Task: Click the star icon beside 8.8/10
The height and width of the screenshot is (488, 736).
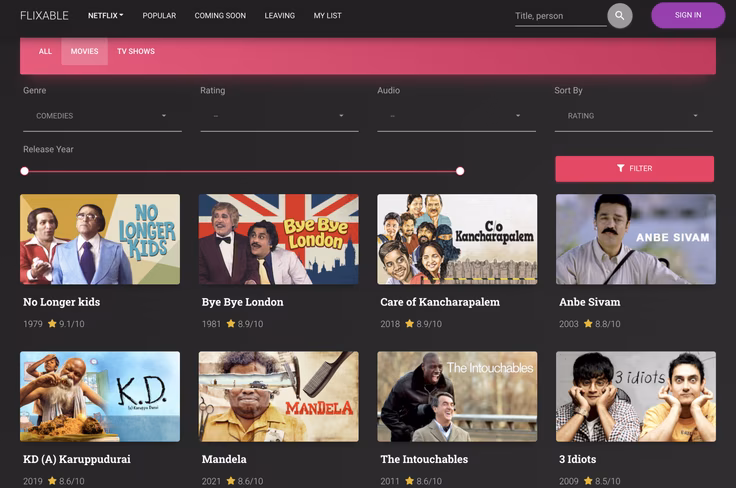Action: pos(588,323)
